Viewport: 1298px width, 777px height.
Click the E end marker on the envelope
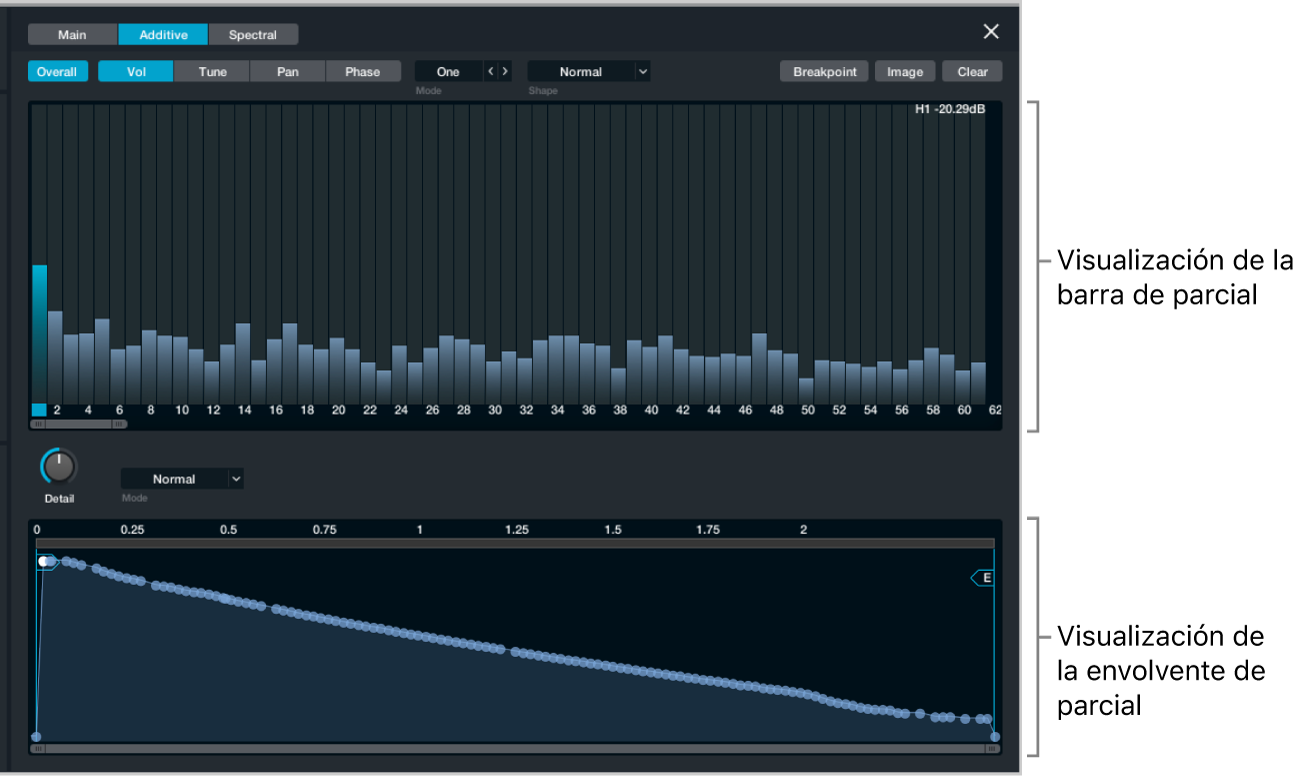984,578
